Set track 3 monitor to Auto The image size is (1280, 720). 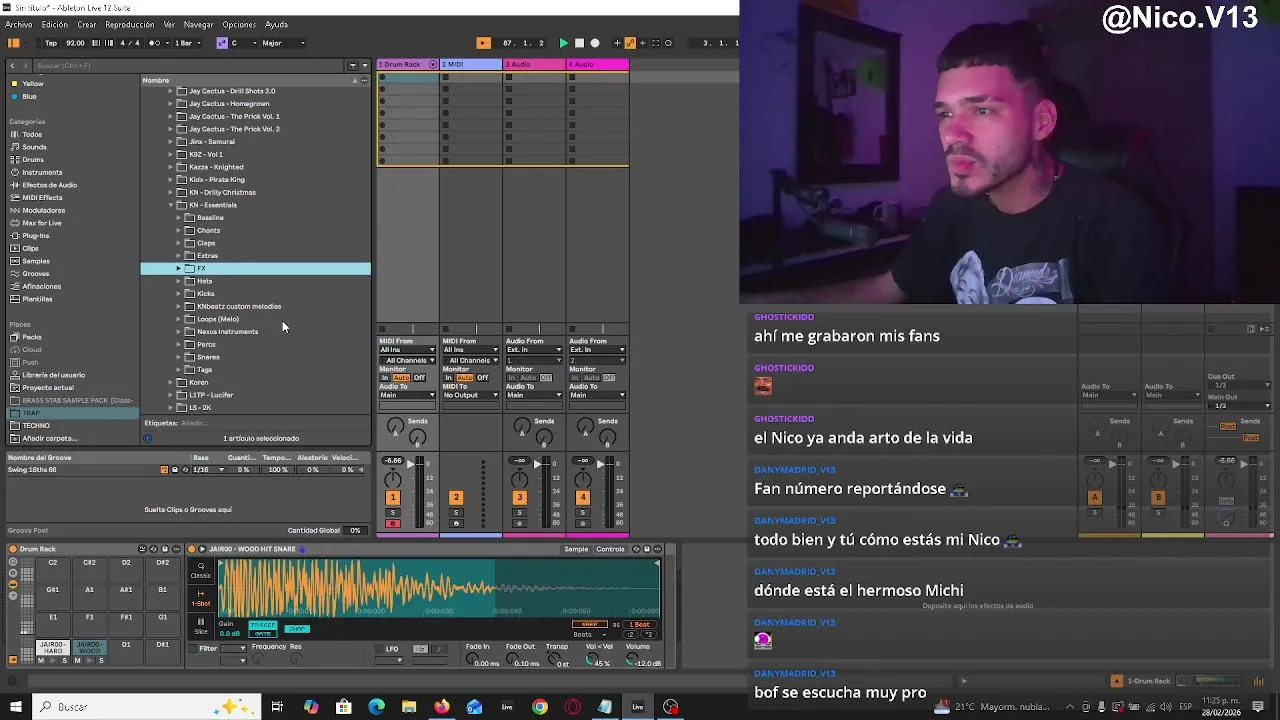pyautogui.click(x=529, y=378)
